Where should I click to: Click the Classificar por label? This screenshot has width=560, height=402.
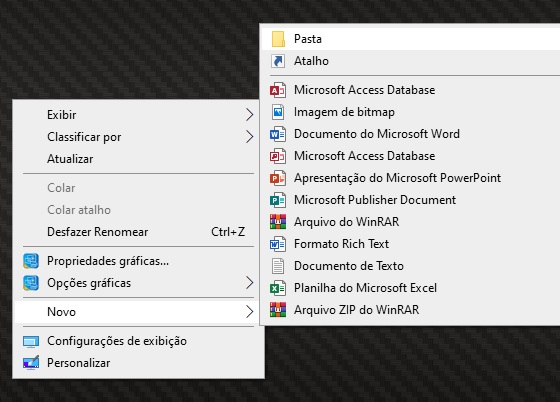click(x=84, y=137)
